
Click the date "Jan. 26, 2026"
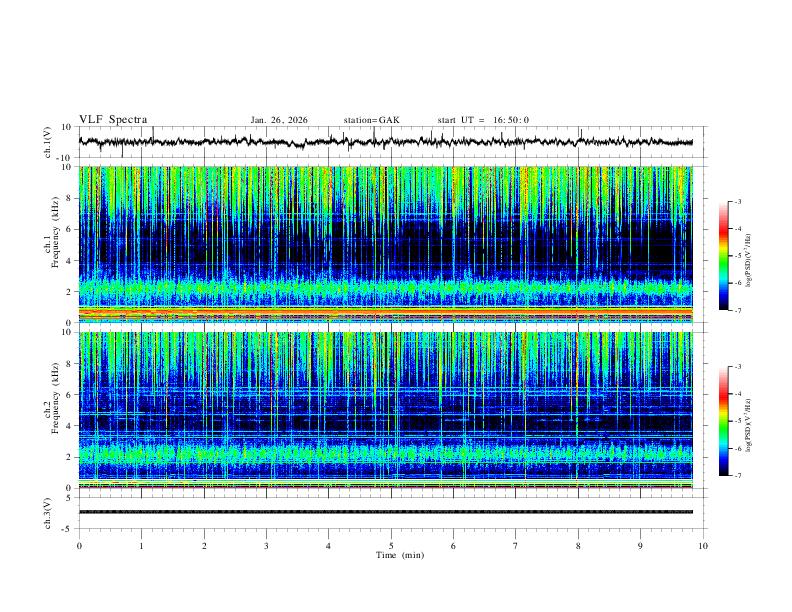(x=279, y=120)
